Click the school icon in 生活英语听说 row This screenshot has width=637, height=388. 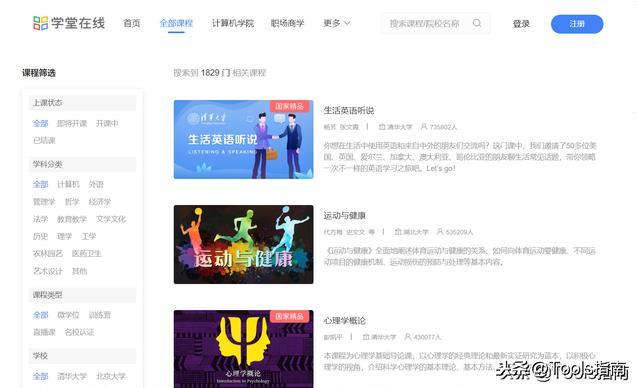click(x=381, y=127)
